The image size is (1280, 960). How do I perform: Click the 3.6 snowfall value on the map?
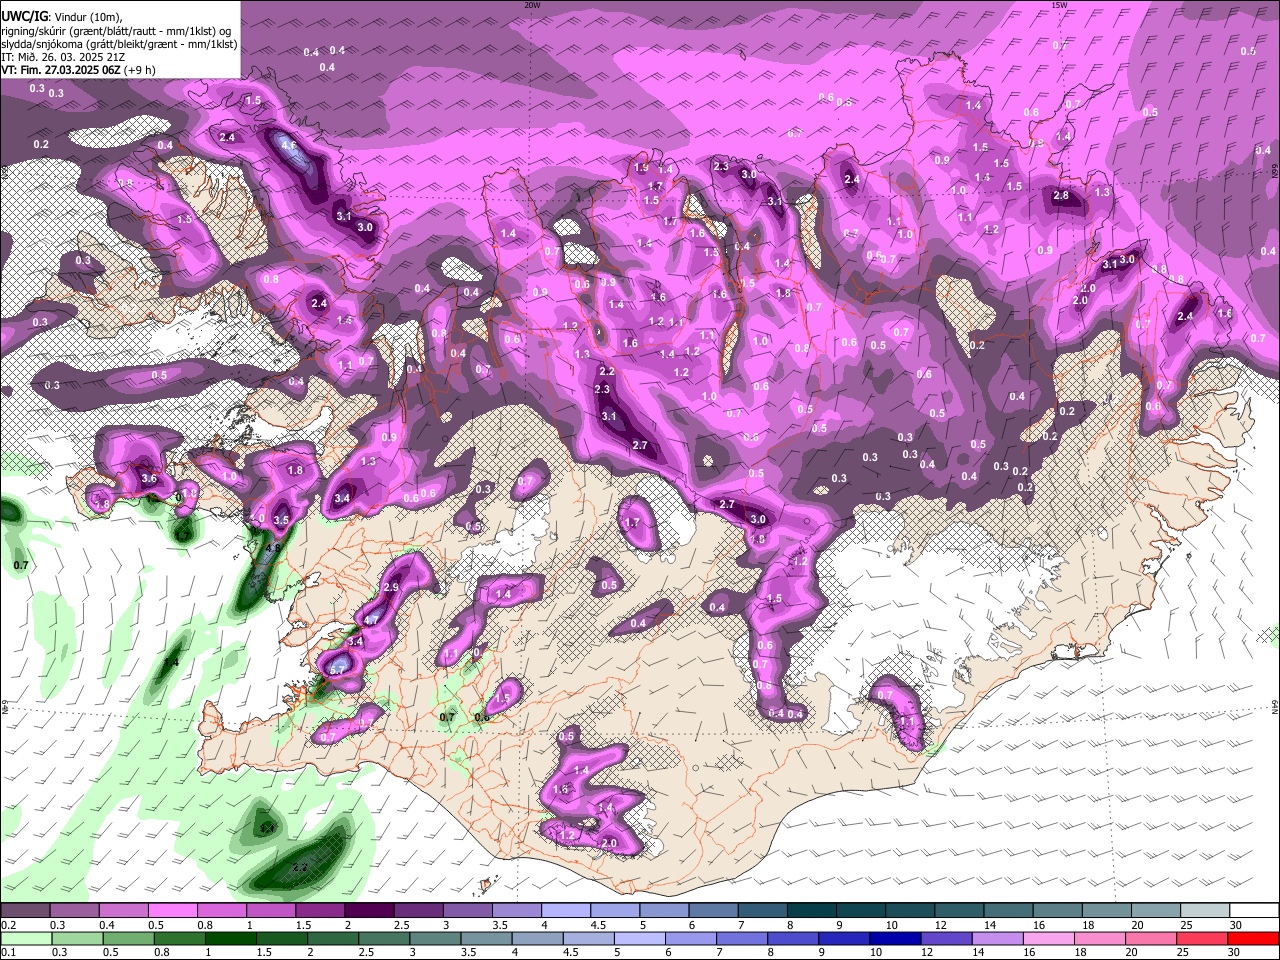[x=149, y=479]
